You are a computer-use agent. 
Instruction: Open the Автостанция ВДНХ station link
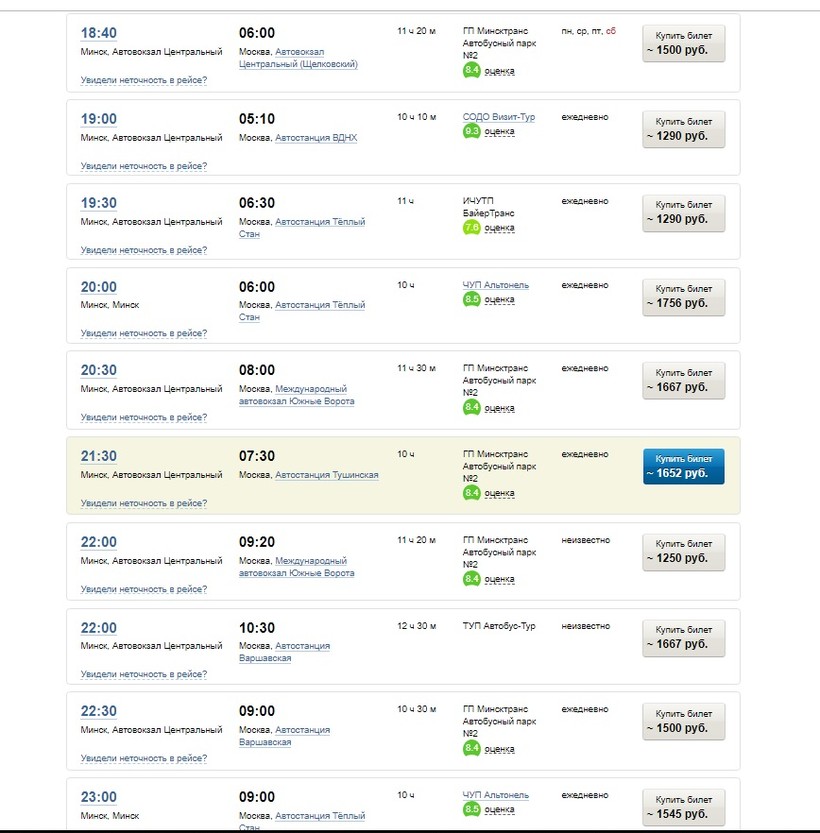(316, 138)
